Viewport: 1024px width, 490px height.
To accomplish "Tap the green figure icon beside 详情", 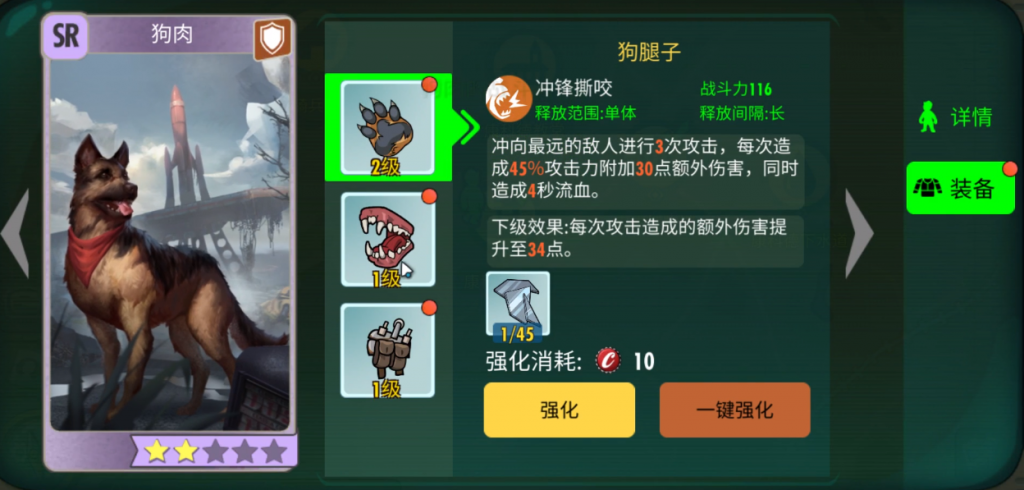I will coord(927,117).
